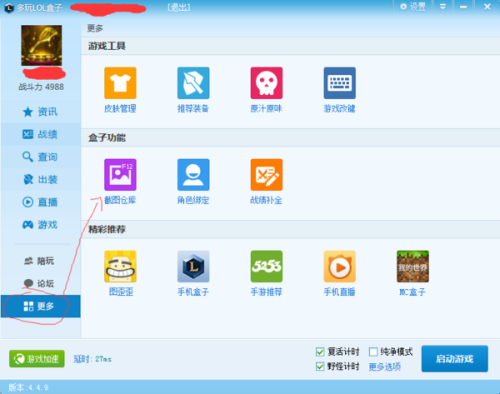
Task: Click the user avatar picture
Action: pyautogui.click(x=42, y=45)
